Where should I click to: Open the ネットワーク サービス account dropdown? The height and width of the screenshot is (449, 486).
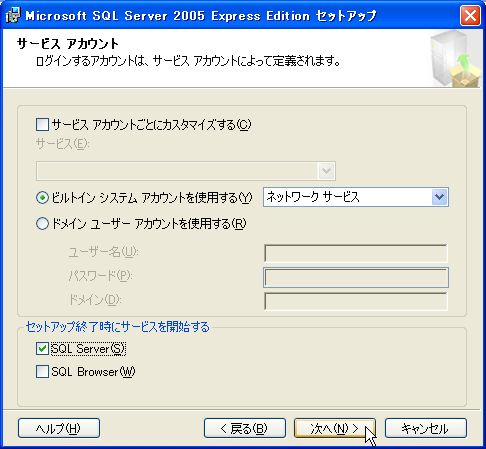click(x=356, y=197)
